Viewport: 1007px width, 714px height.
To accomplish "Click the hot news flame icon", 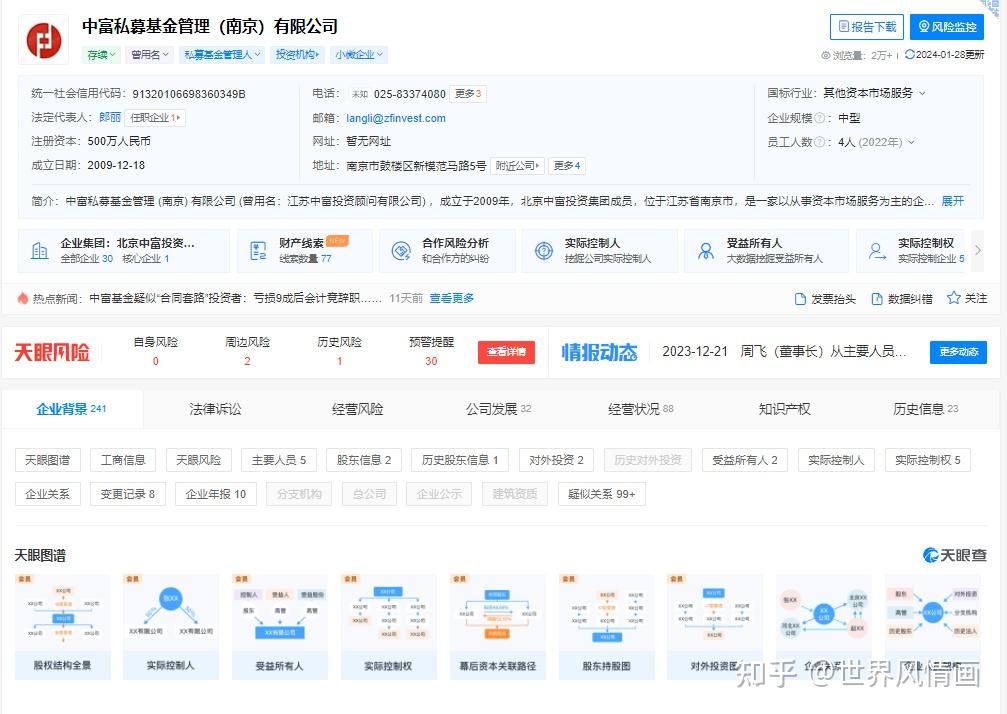I will coord(22,298).
